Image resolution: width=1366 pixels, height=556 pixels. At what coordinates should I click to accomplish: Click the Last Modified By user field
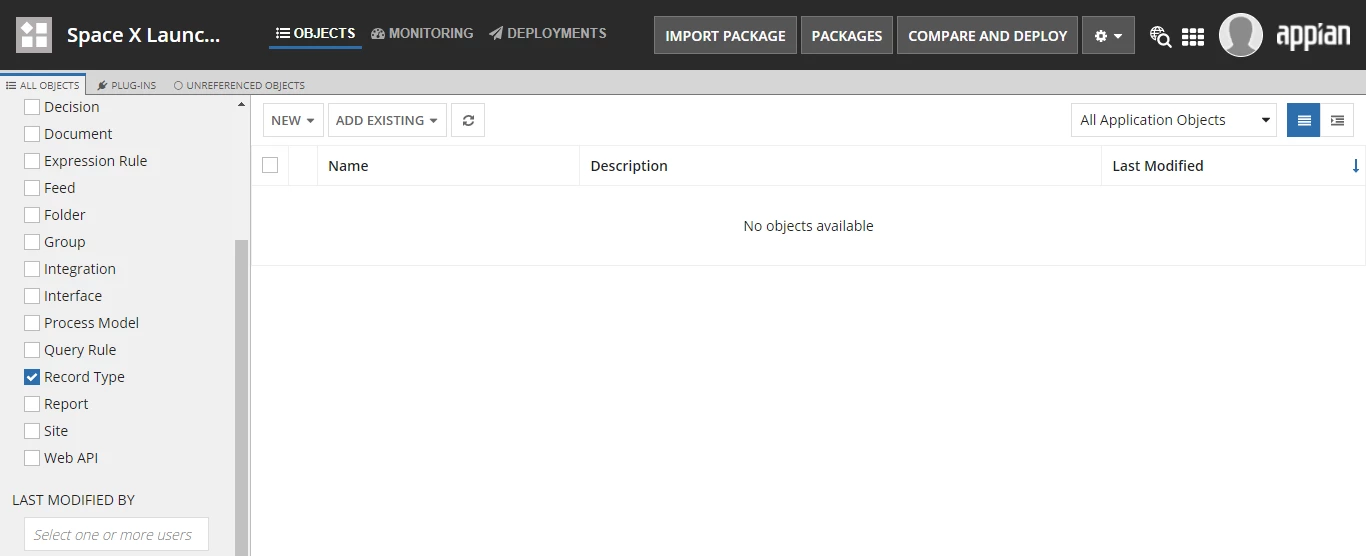116,534
